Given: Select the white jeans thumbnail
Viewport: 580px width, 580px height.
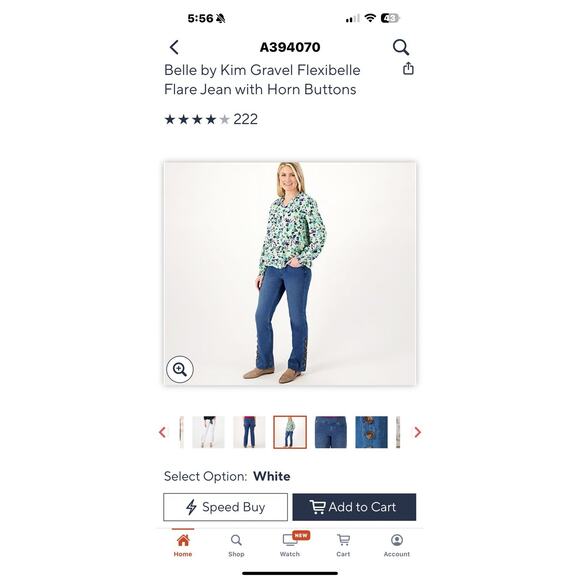Looking at the screenshot, I should click(208, 432).
